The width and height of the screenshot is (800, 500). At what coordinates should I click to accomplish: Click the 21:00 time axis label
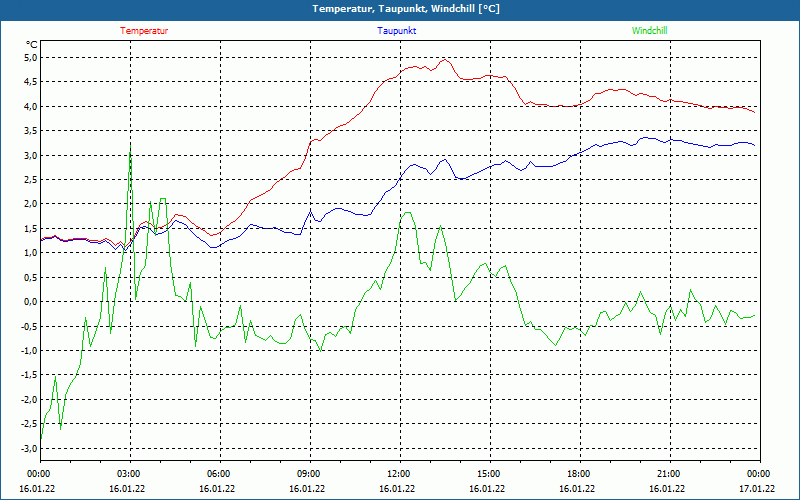(670, 474)
